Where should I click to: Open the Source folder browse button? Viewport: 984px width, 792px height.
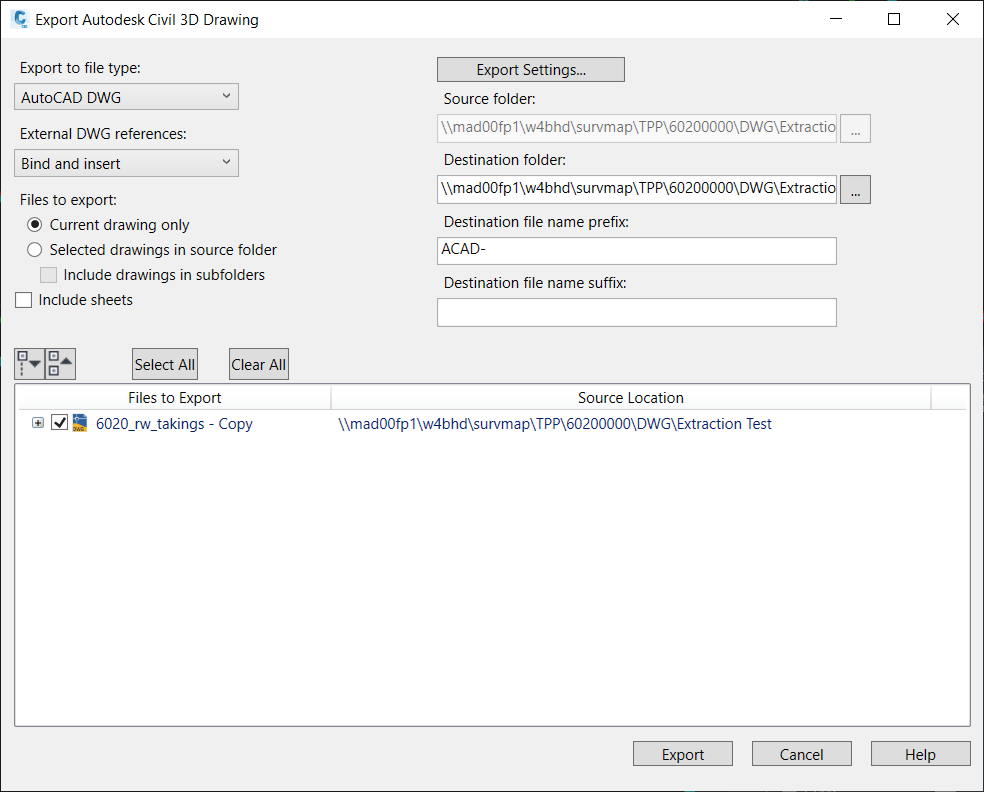click(x=855, y=128)
